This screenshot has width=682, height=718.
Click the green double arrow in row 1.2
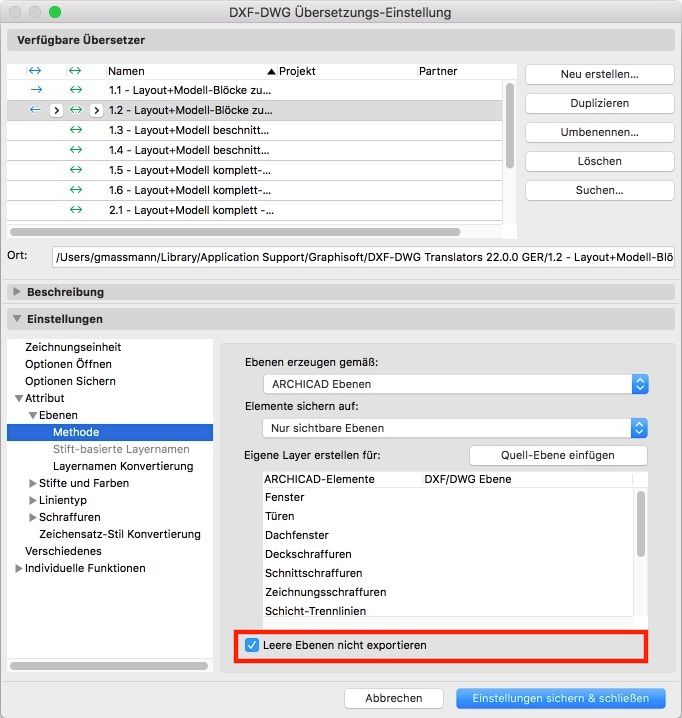point(76,110)
